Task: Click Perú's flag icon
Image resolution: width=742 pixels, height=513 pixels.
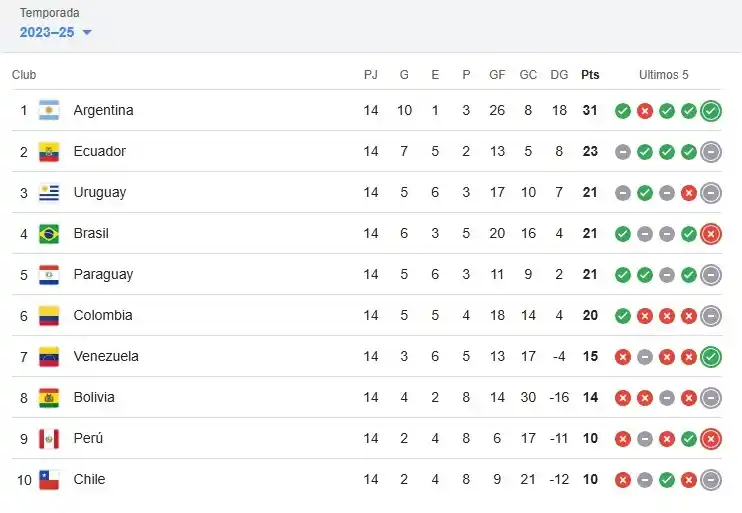Action: tap(49, 438)
